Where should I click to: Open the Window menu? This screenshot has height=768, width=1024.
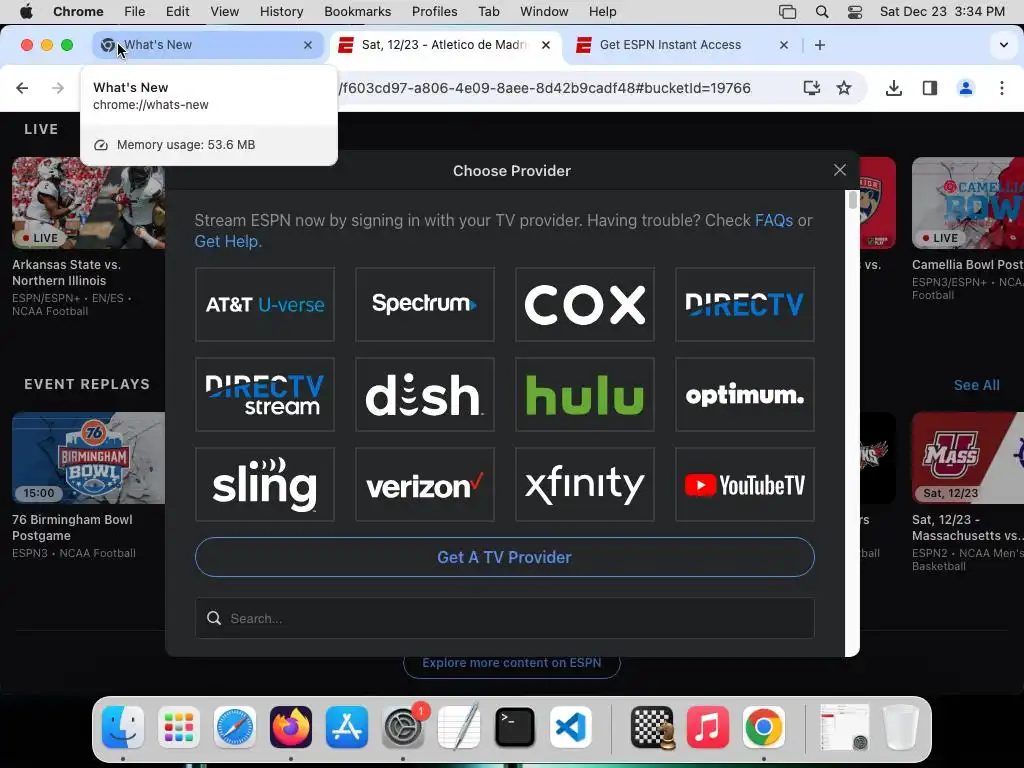pyautogui.click(x=544, y=12)
